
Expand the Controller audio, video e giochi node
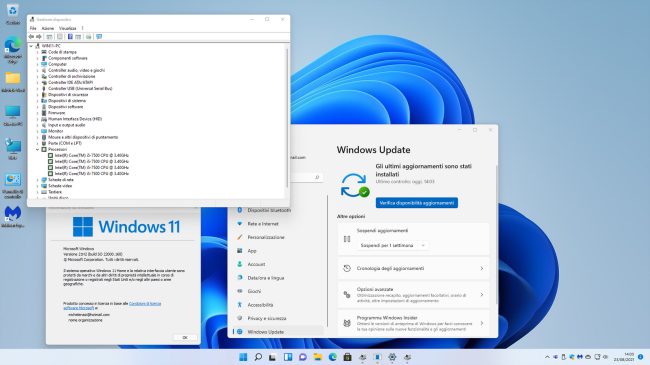(x=37, y=71)
